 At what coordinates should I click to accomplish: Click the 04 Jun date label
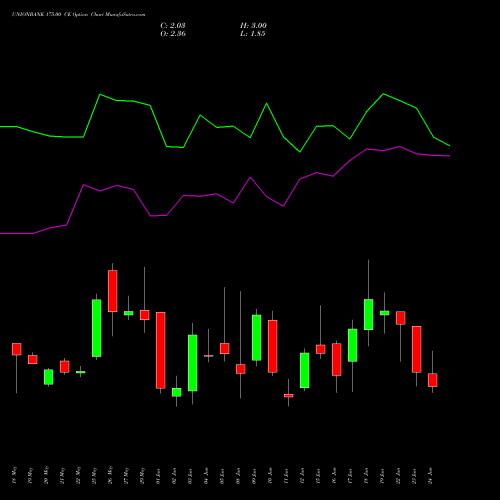[x=206, y=476]
